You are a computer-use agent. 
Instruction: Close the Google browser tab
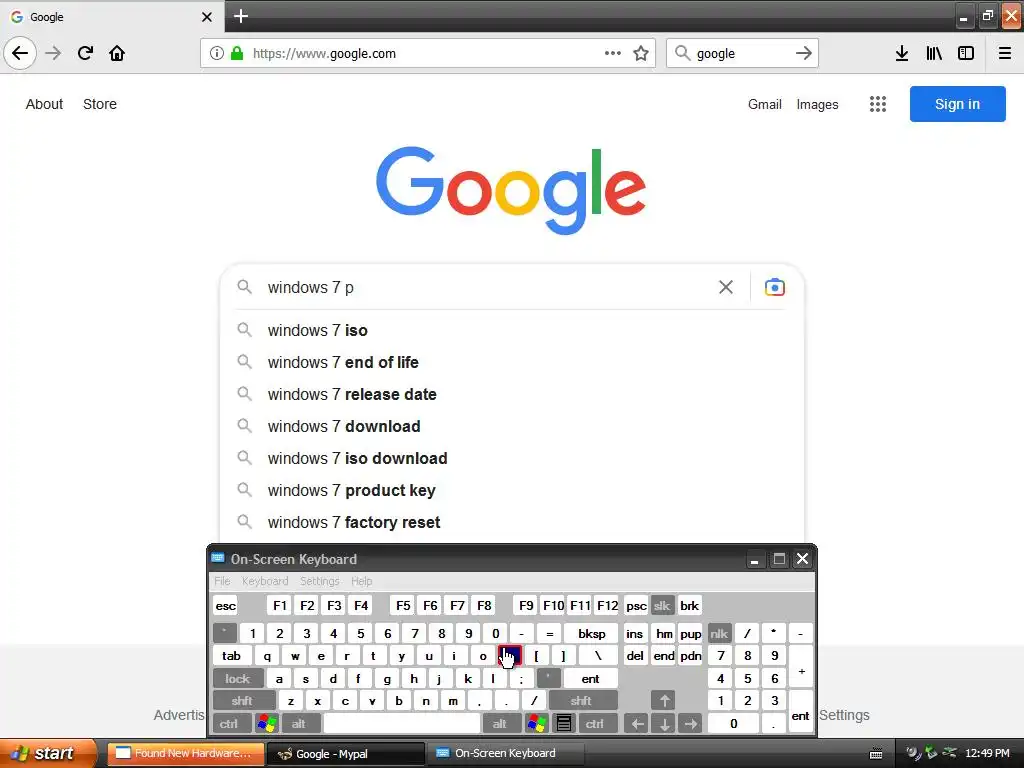206,17
